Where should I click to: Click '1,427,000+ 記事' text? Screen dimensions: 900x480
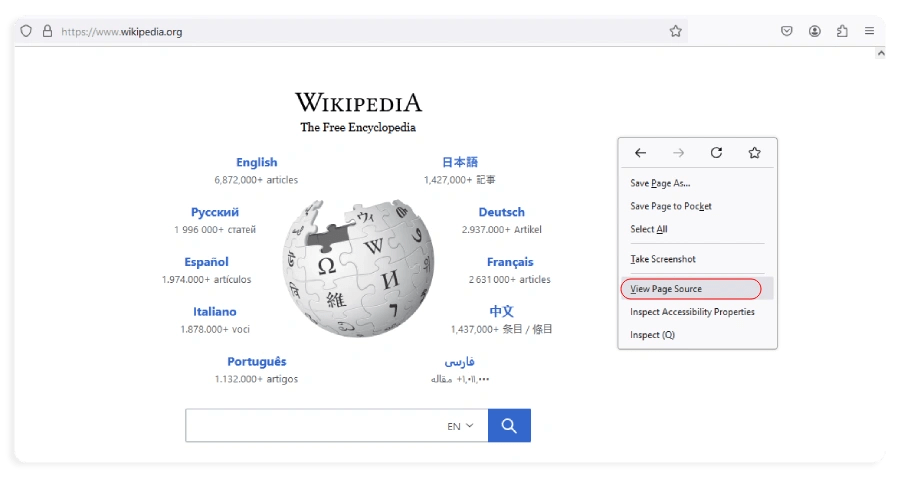pos(460,180)
